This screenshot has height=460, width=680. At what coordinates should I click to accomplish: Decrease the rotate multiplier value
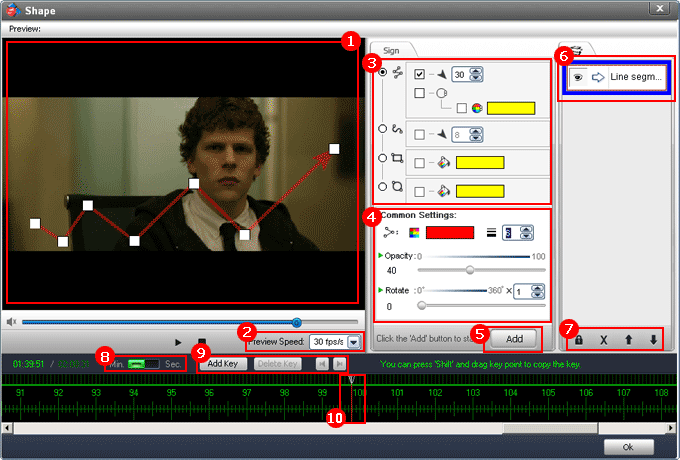(538, 295)
